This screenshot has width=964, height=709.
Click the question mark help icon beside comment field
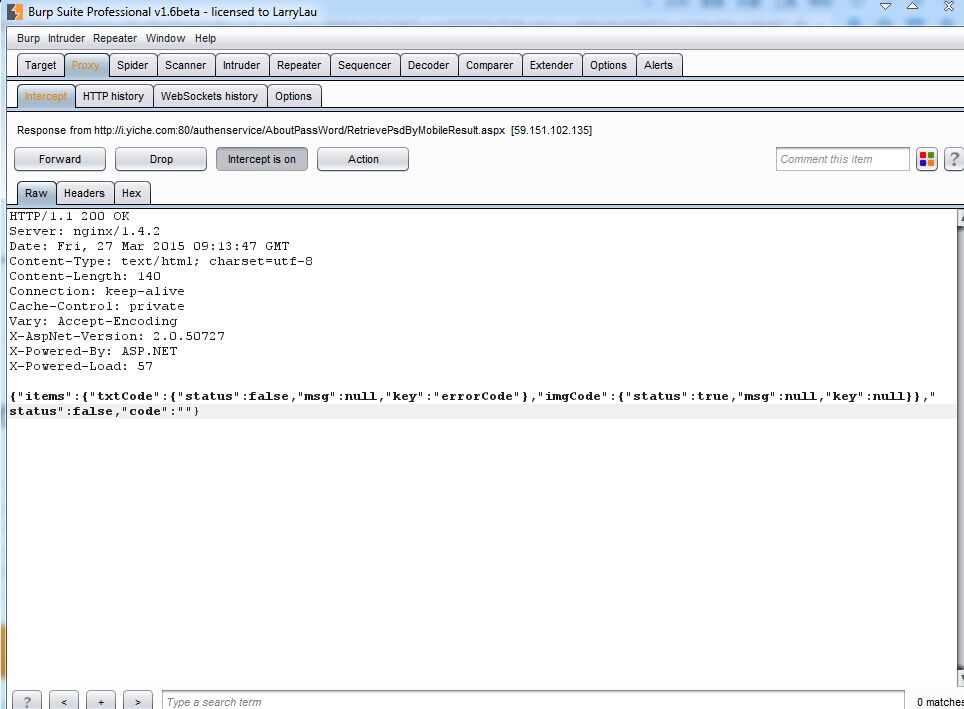pos(954,159)
